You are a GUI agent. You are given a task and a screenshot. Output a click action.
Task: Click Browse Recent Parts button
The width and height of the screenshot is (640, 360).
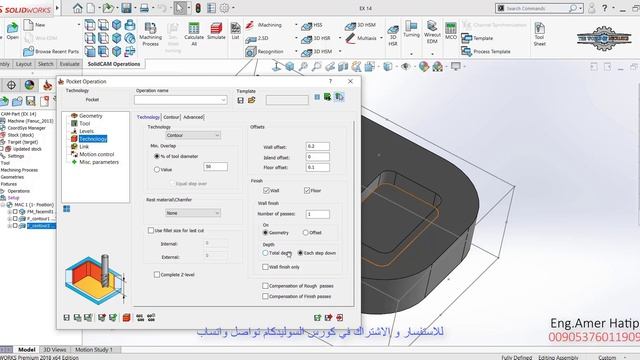51,51
